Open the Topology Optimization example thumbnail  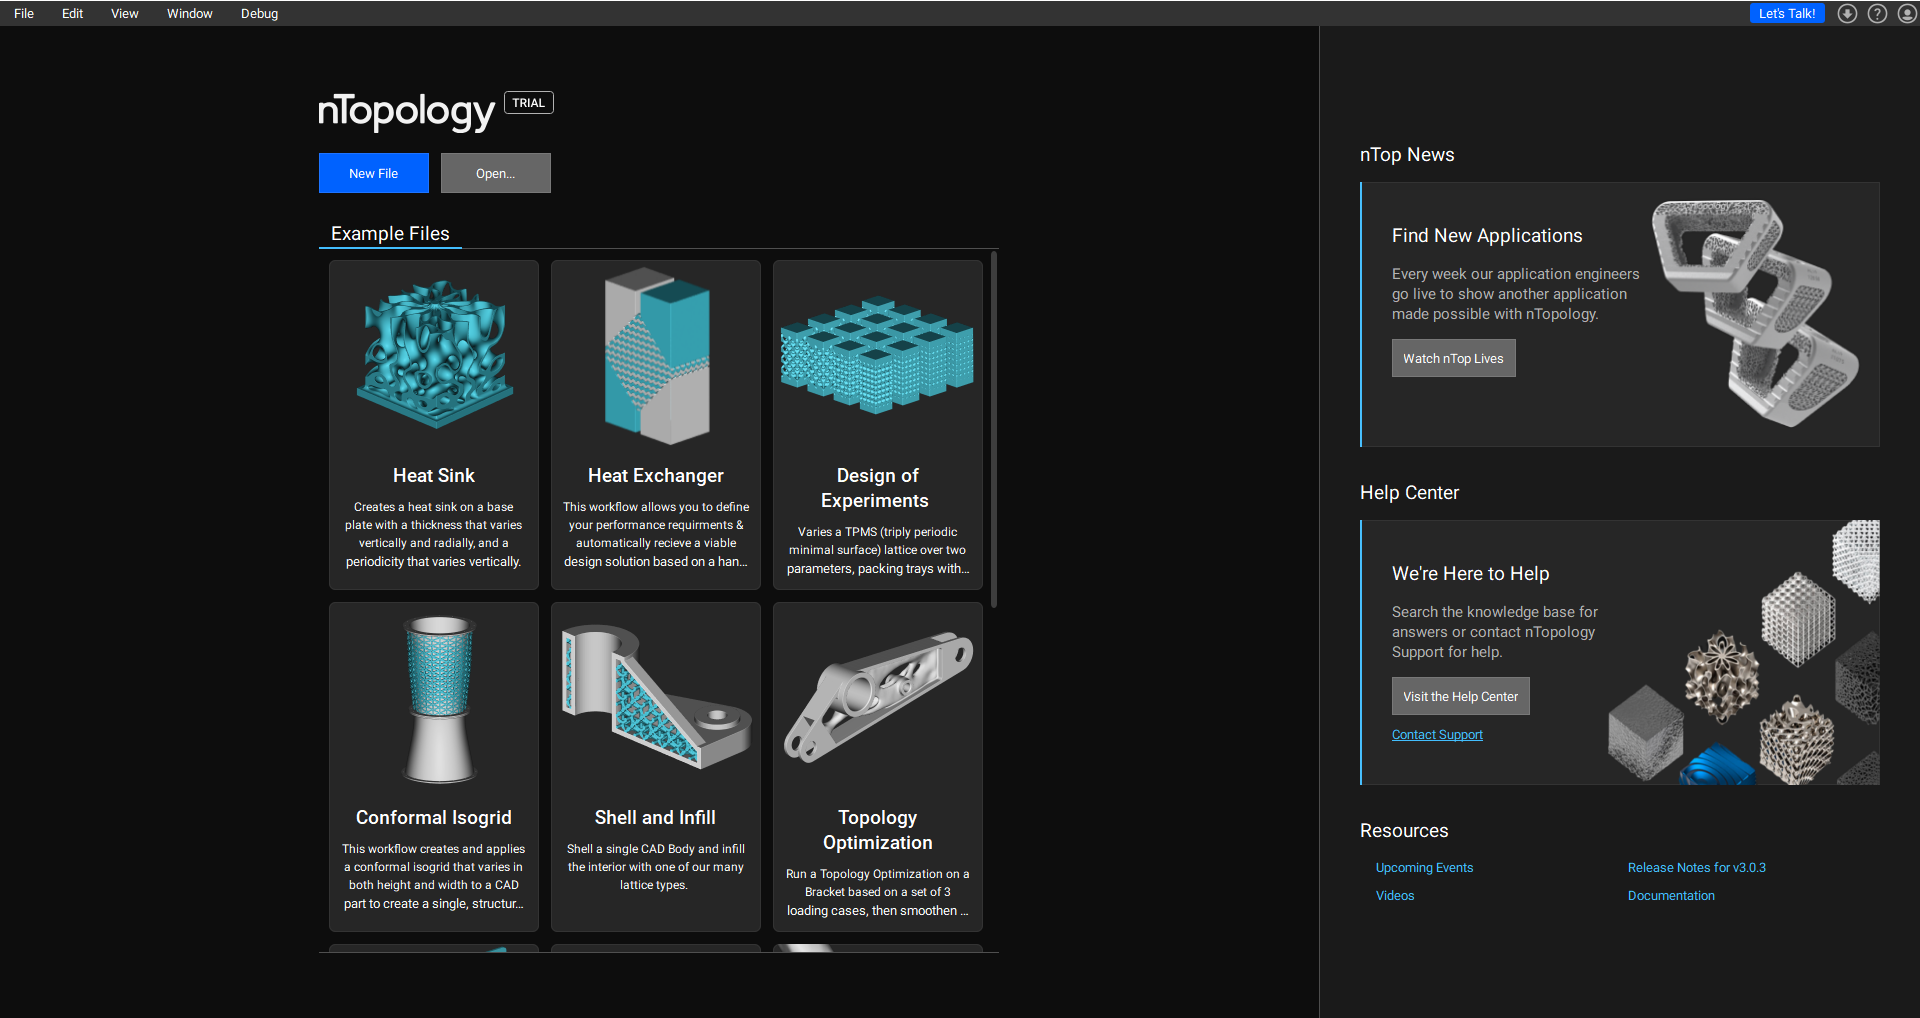(878, 697)
